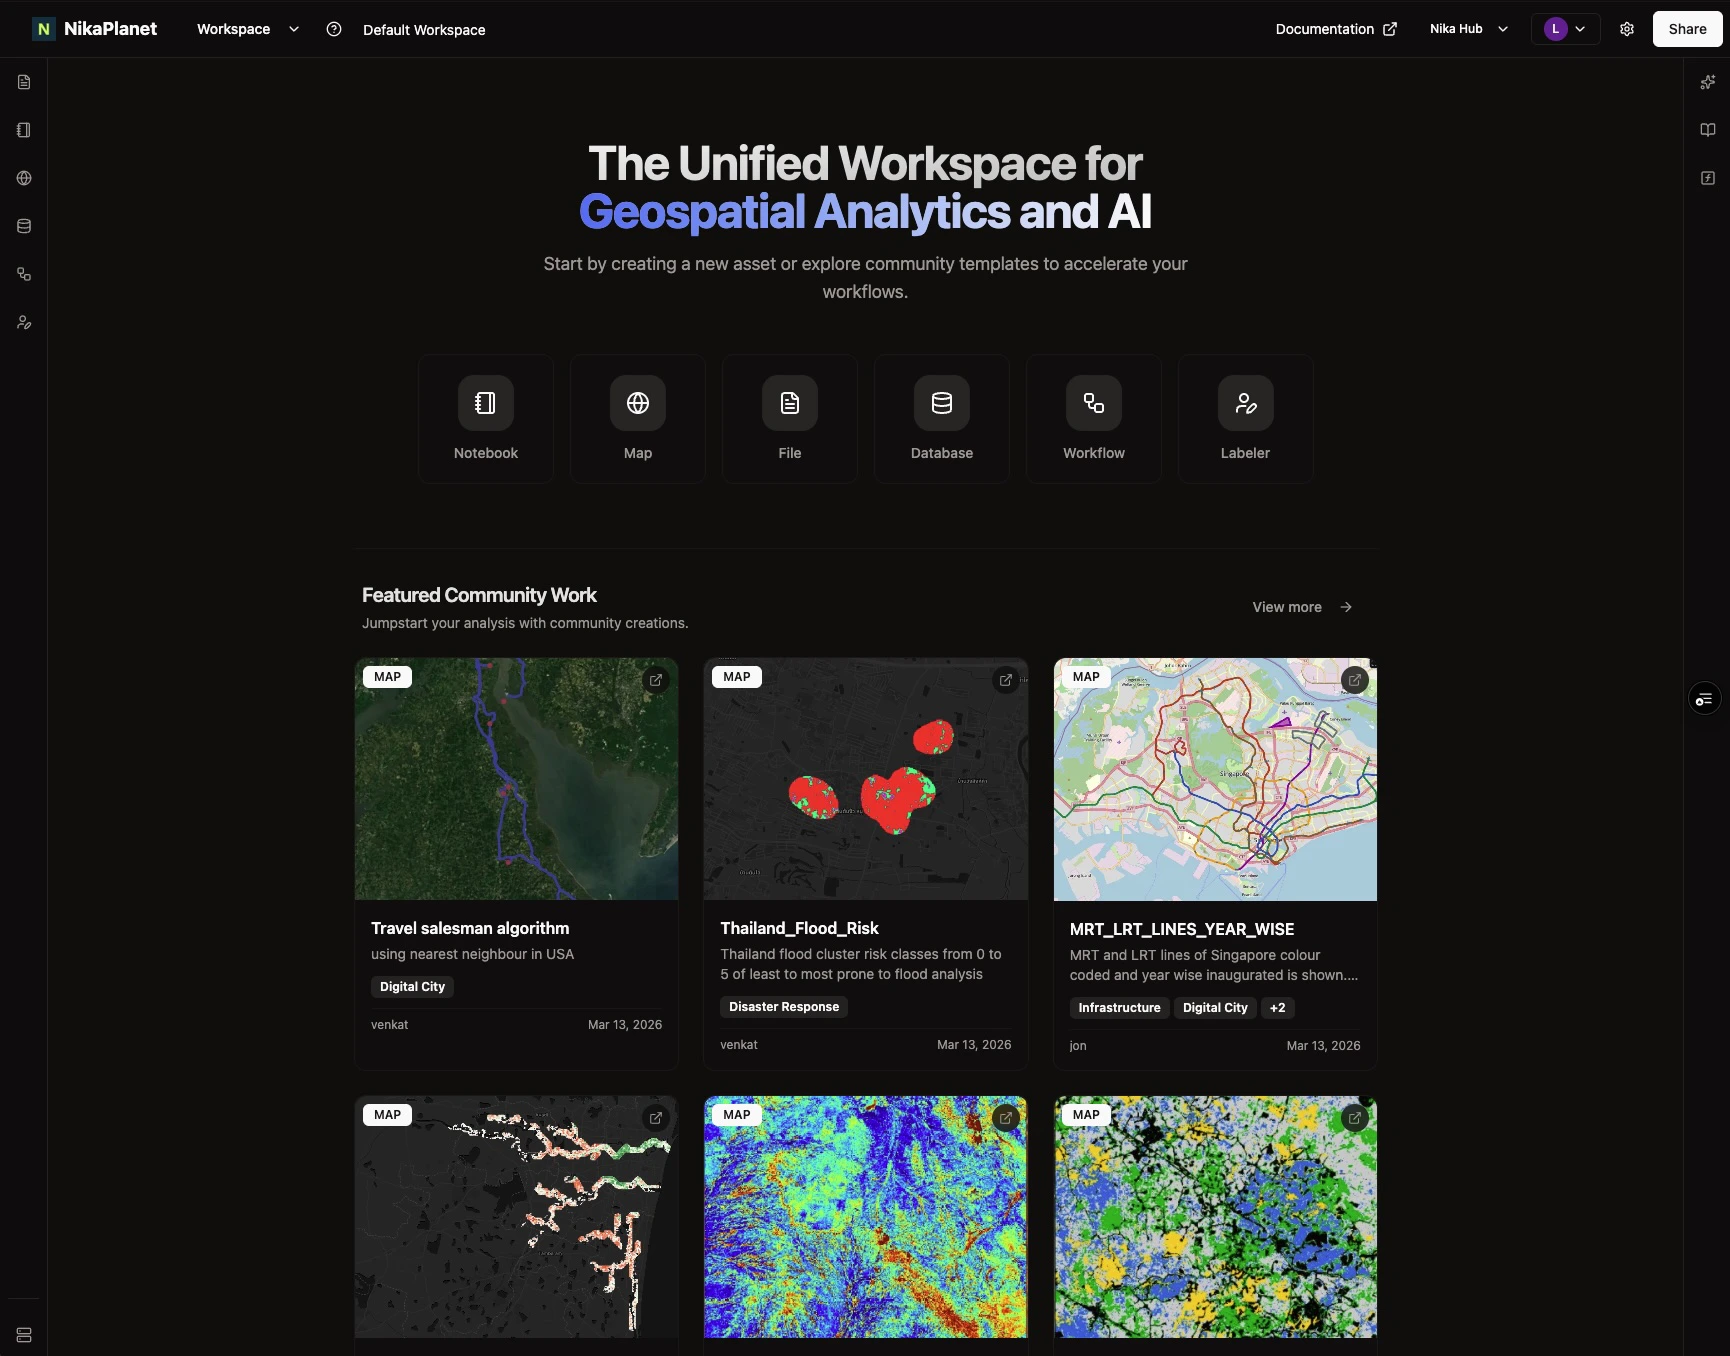
Task: Open the Documentation external link
Action: pos(1336,29)
